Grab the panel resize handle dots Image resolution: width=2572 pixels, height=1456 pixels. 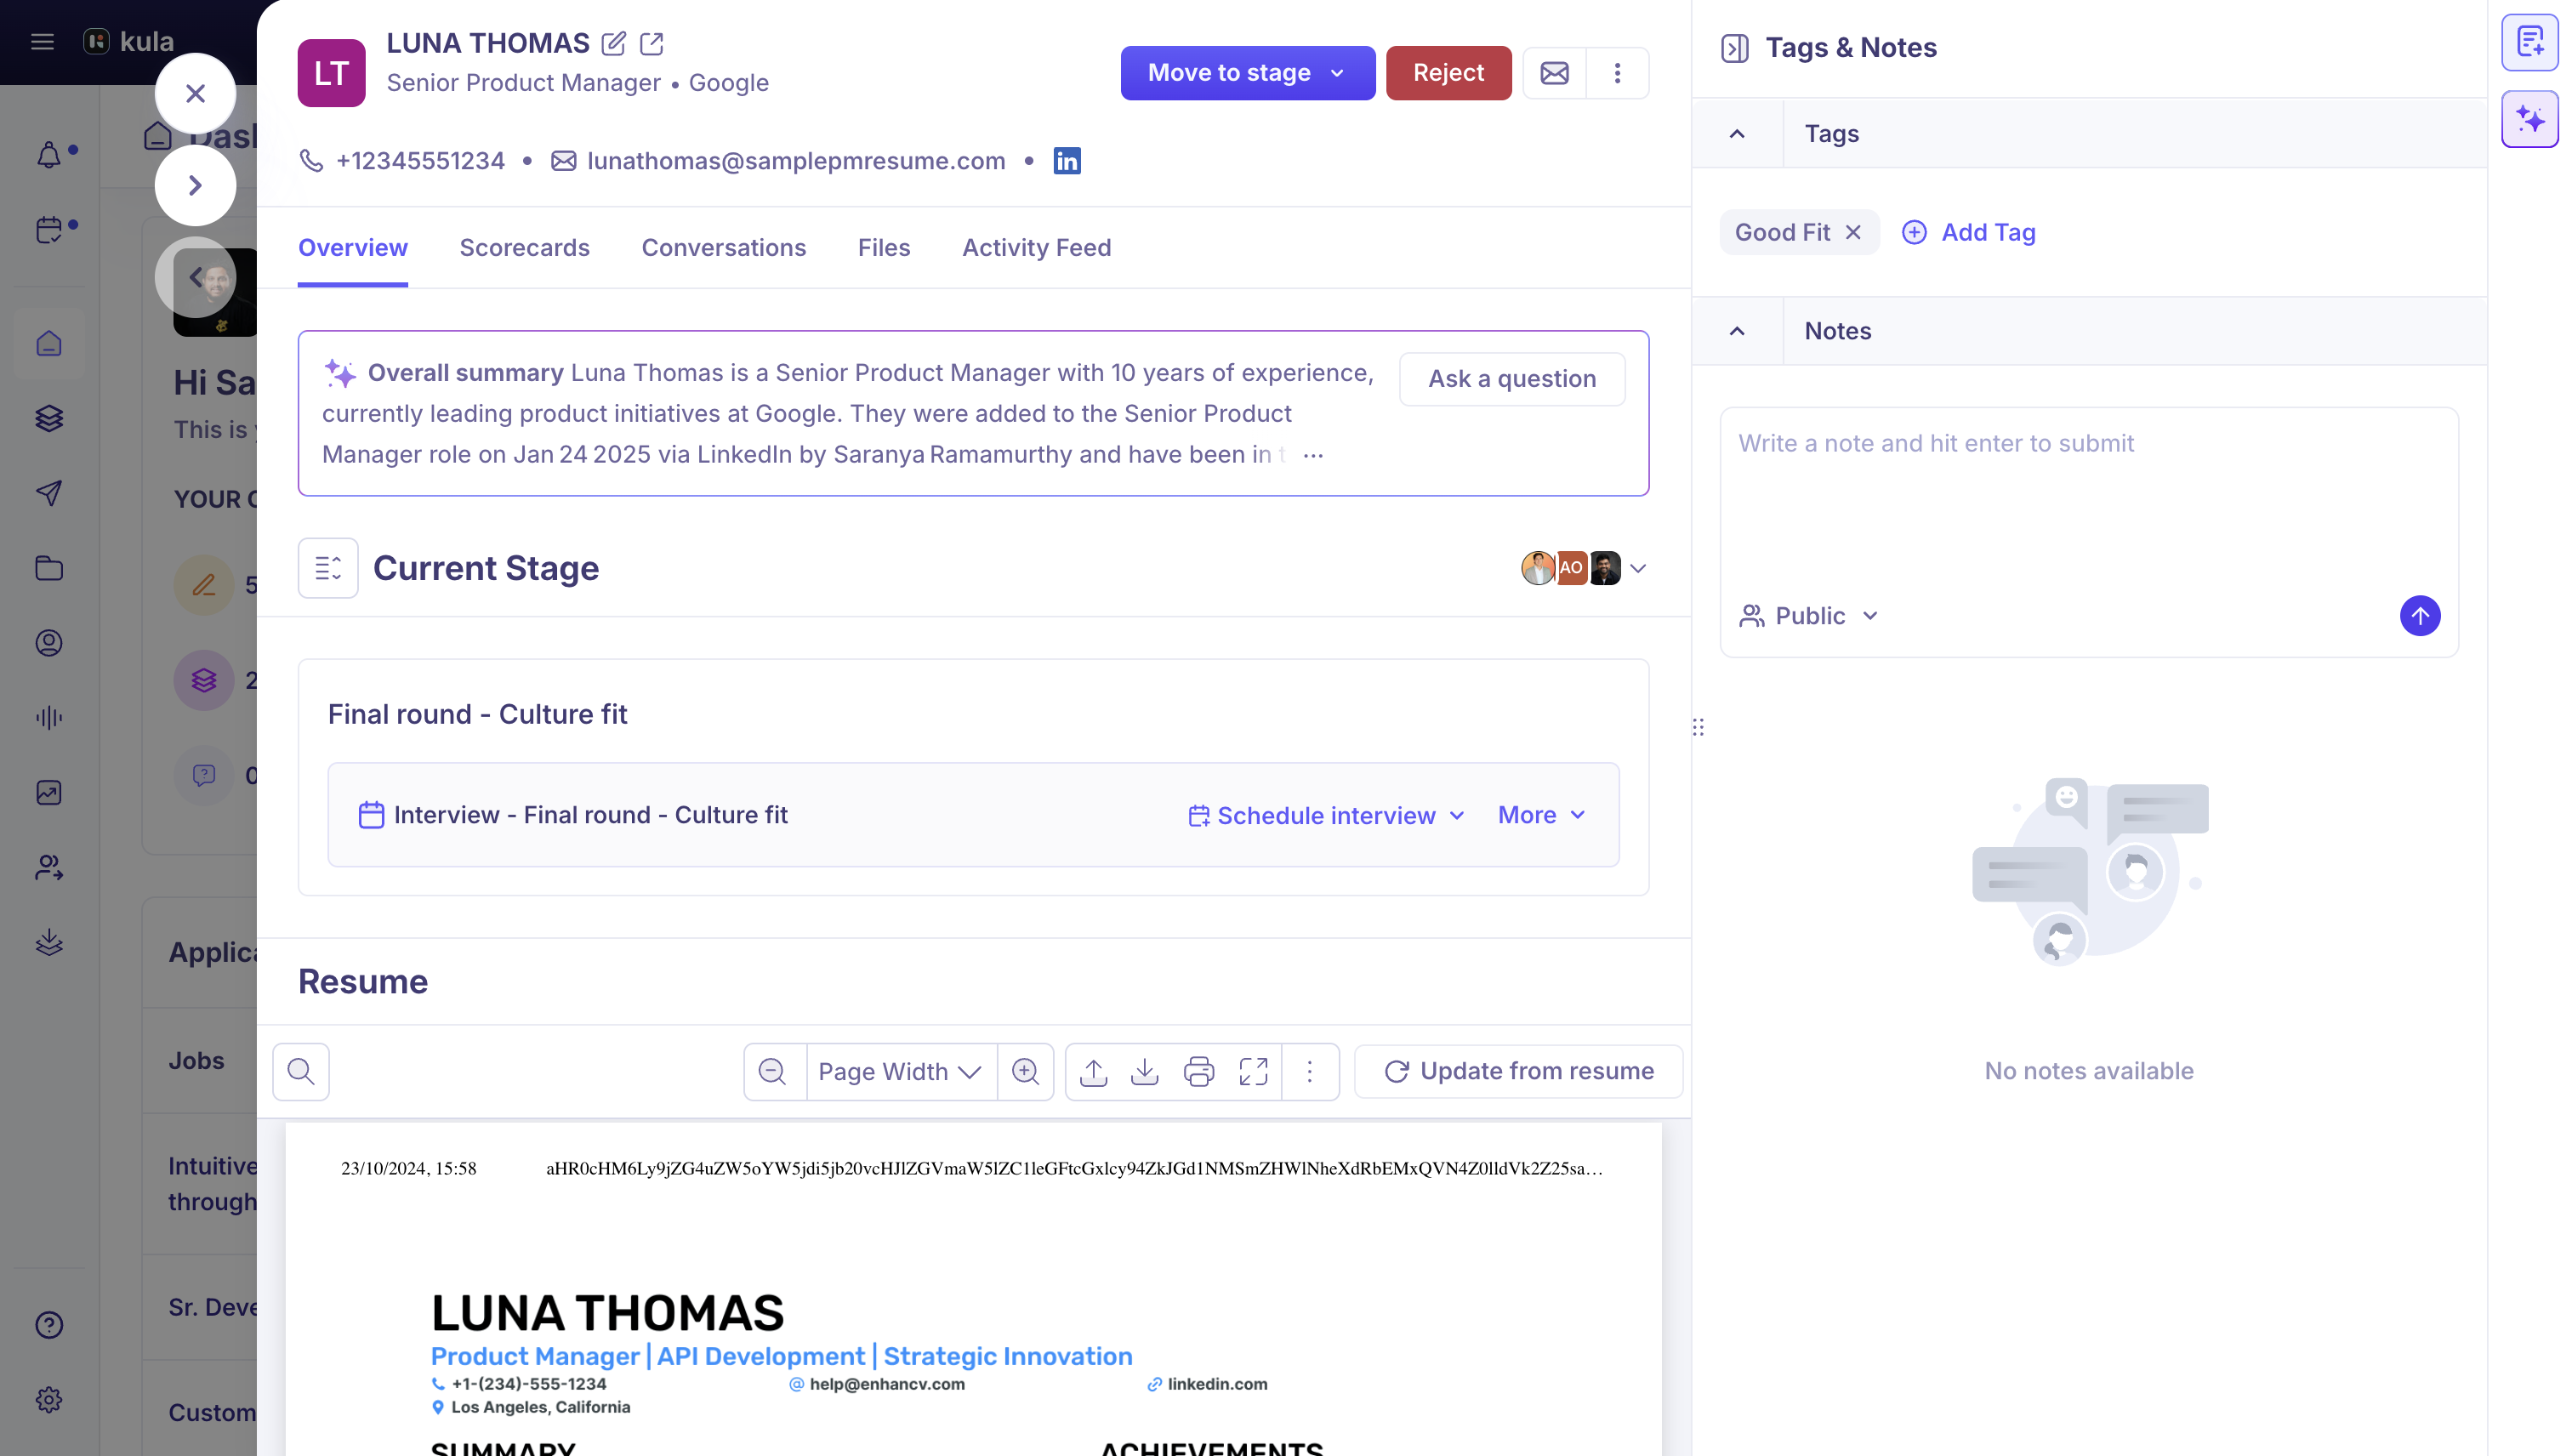point(1698,727)
